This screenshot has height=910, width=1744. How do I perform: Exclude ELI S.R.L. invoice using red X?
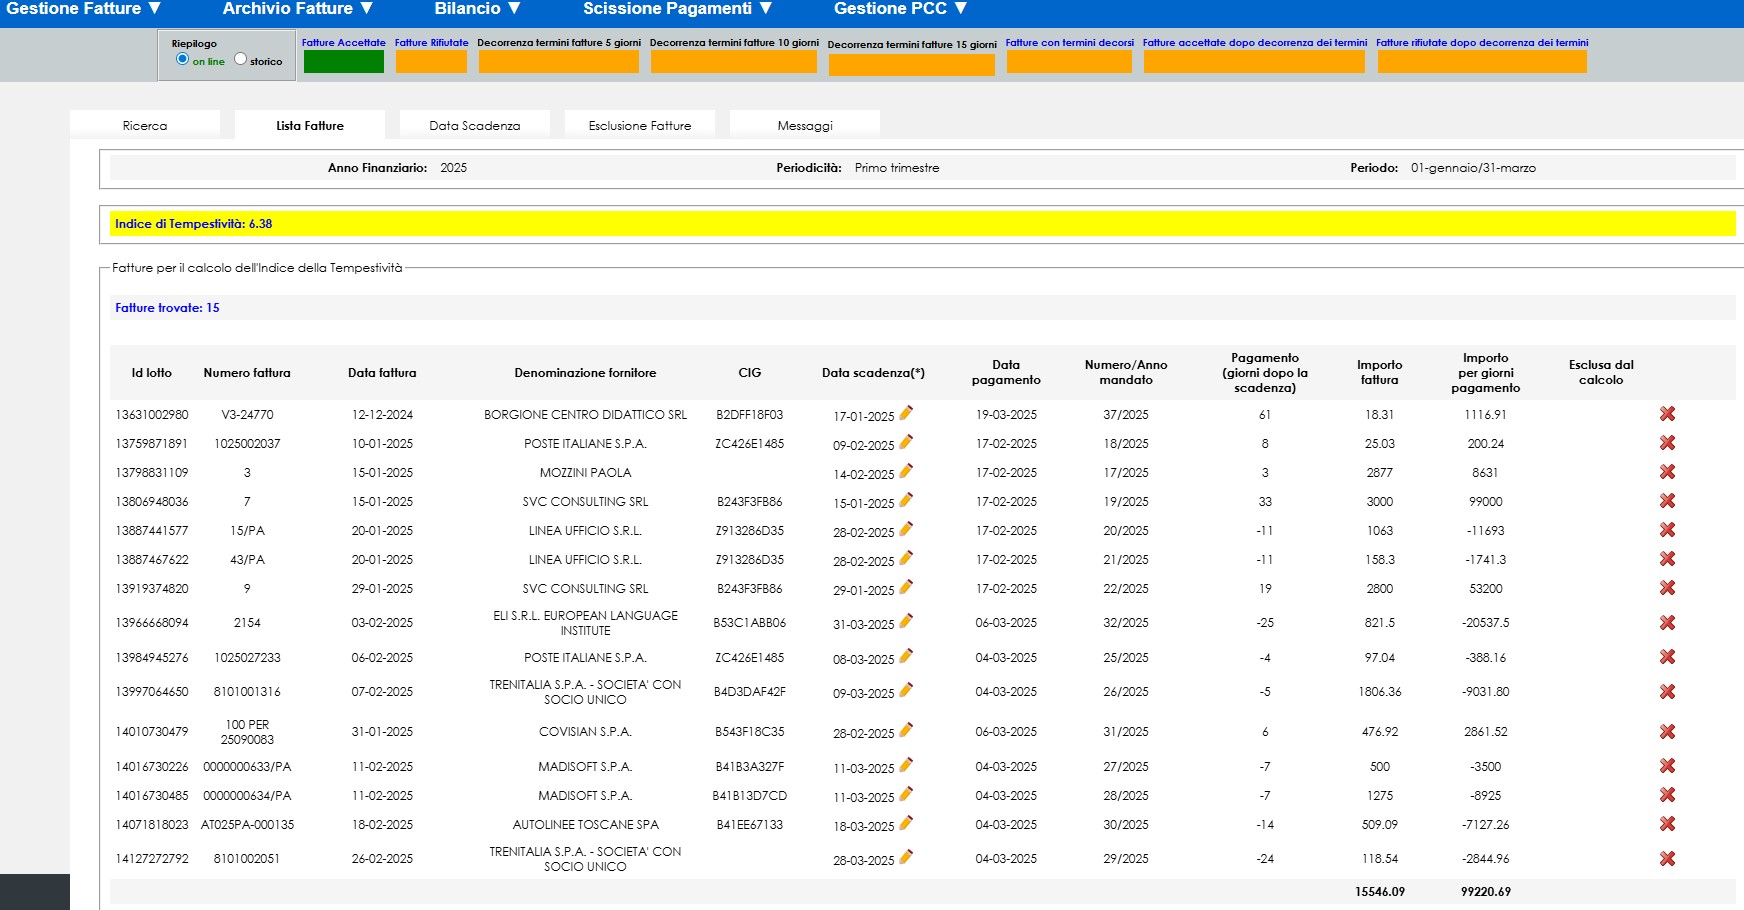pyautogui.click(x=1667, y=623)
